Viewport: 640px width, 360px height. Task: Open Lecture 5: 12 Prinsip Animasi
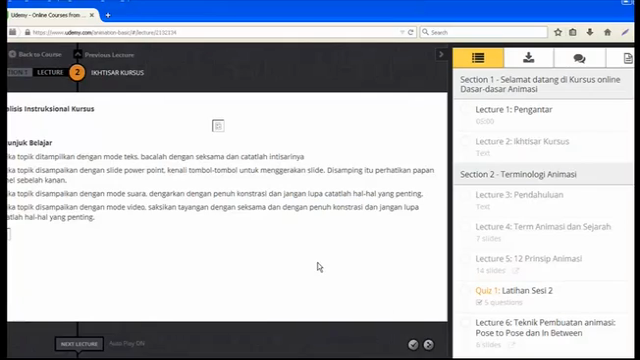(x=529, y=258)
